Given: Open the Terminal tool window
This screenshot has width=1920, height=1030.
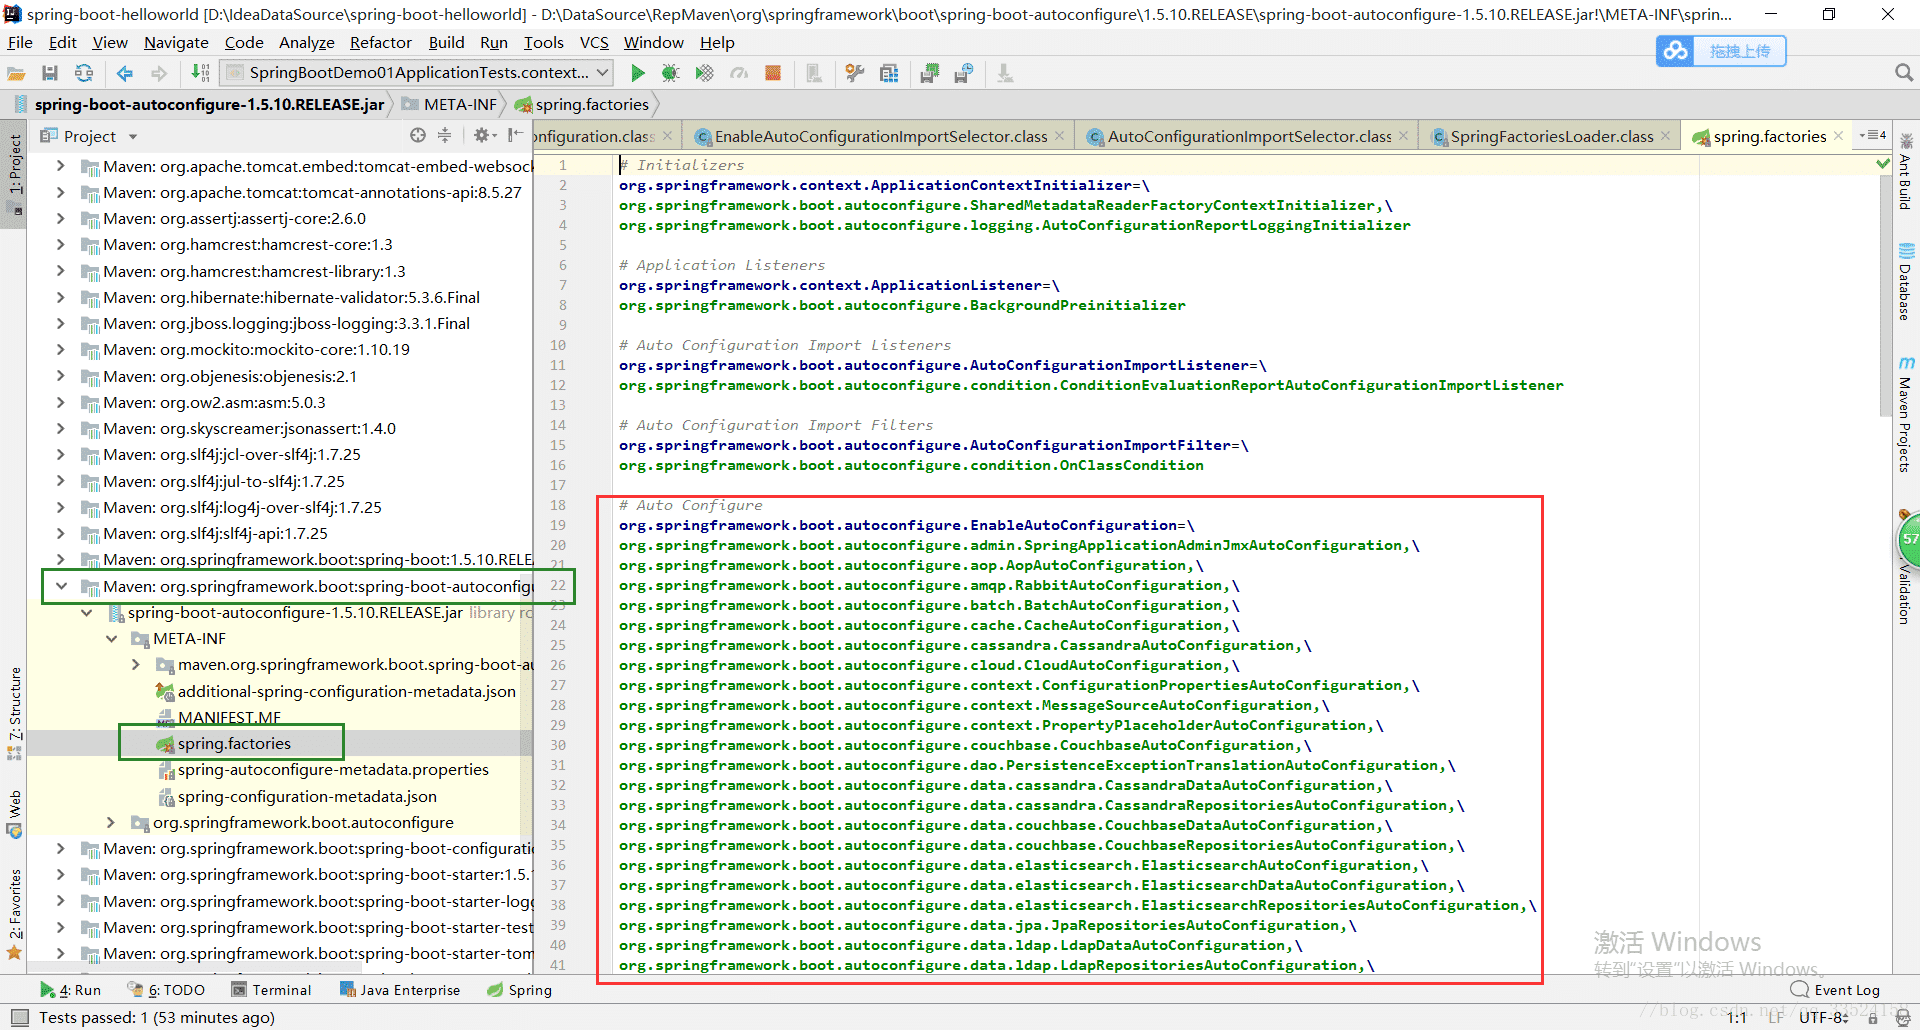Looking at the screenshot, I should (271, 990).
